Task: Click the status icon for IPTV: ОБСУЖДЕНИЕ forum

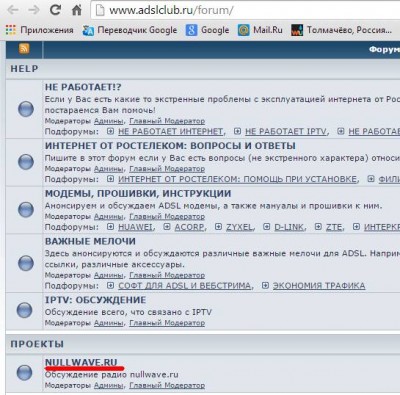Action: (x=25, y=310)
